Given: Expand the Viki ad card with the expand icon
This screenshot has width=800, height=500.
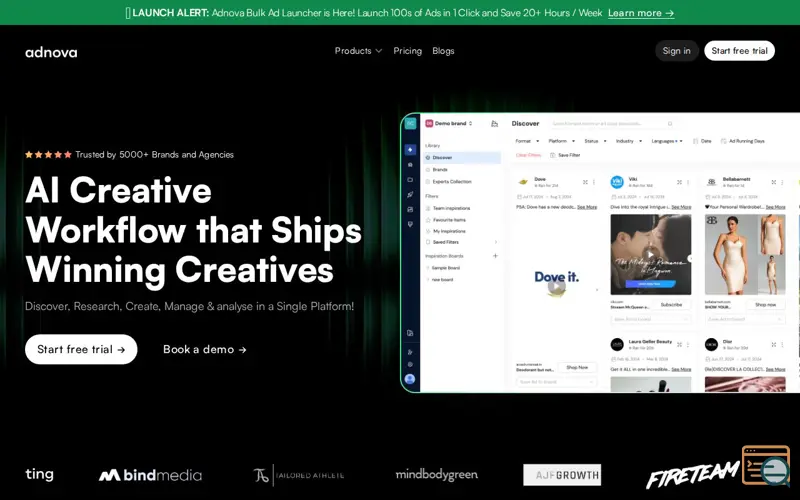Looking at the screenshot, I should point(679,182).
